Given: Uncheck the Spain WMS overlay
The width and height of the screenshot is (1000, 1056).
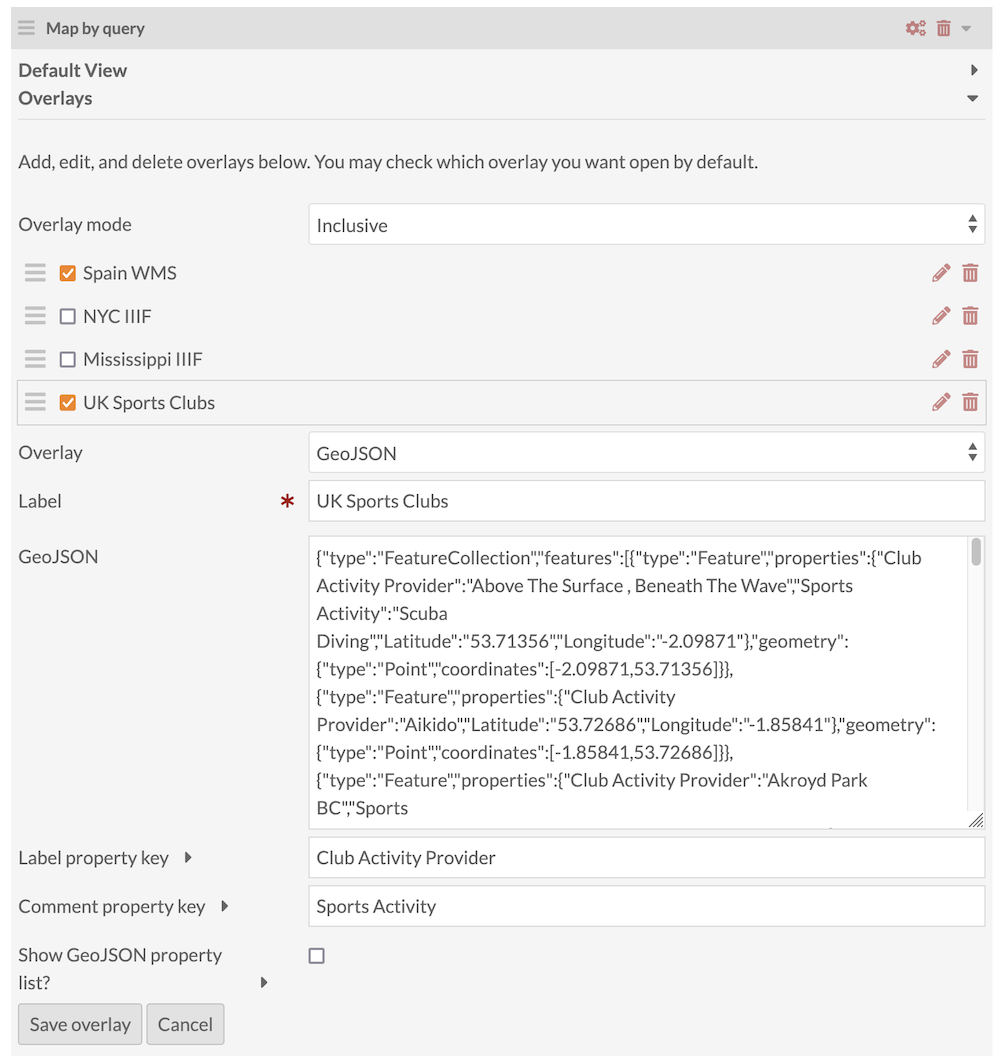Looking at the screenshot, I should click(x=67, y=273).
